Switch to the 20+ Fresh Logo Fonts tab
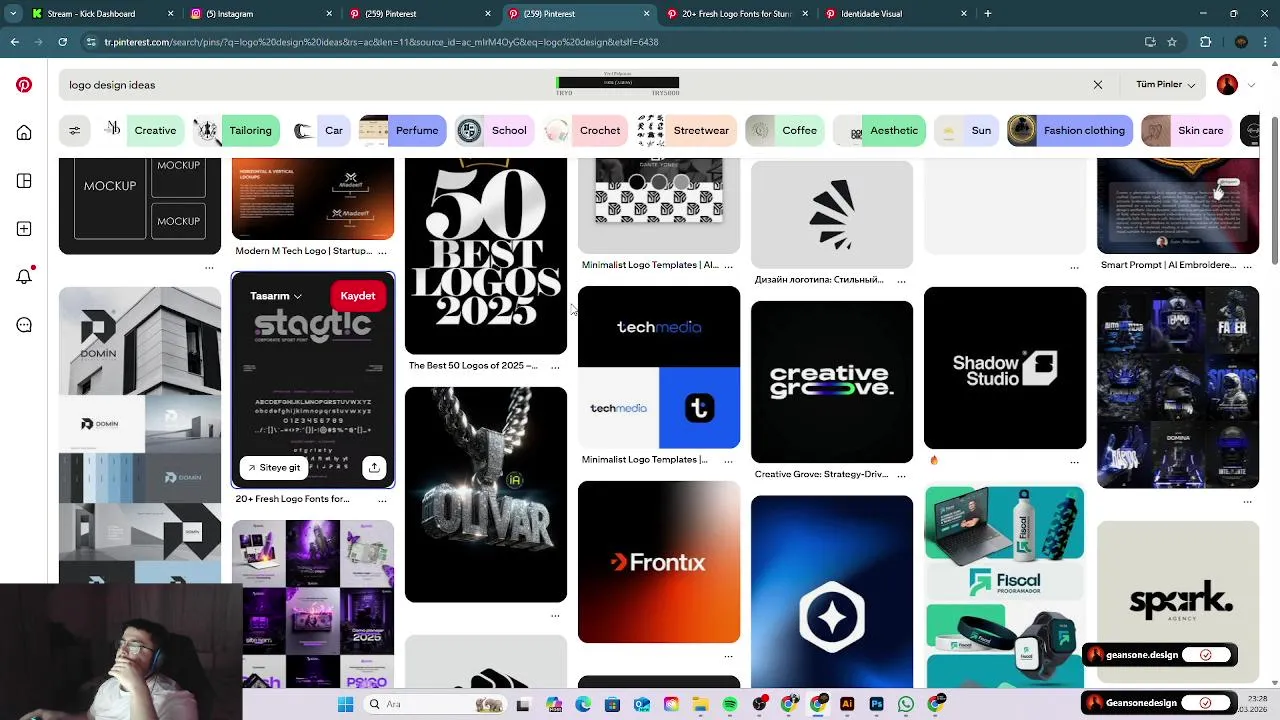Viewport: 1280px width, 720px height. coord(735,14)
